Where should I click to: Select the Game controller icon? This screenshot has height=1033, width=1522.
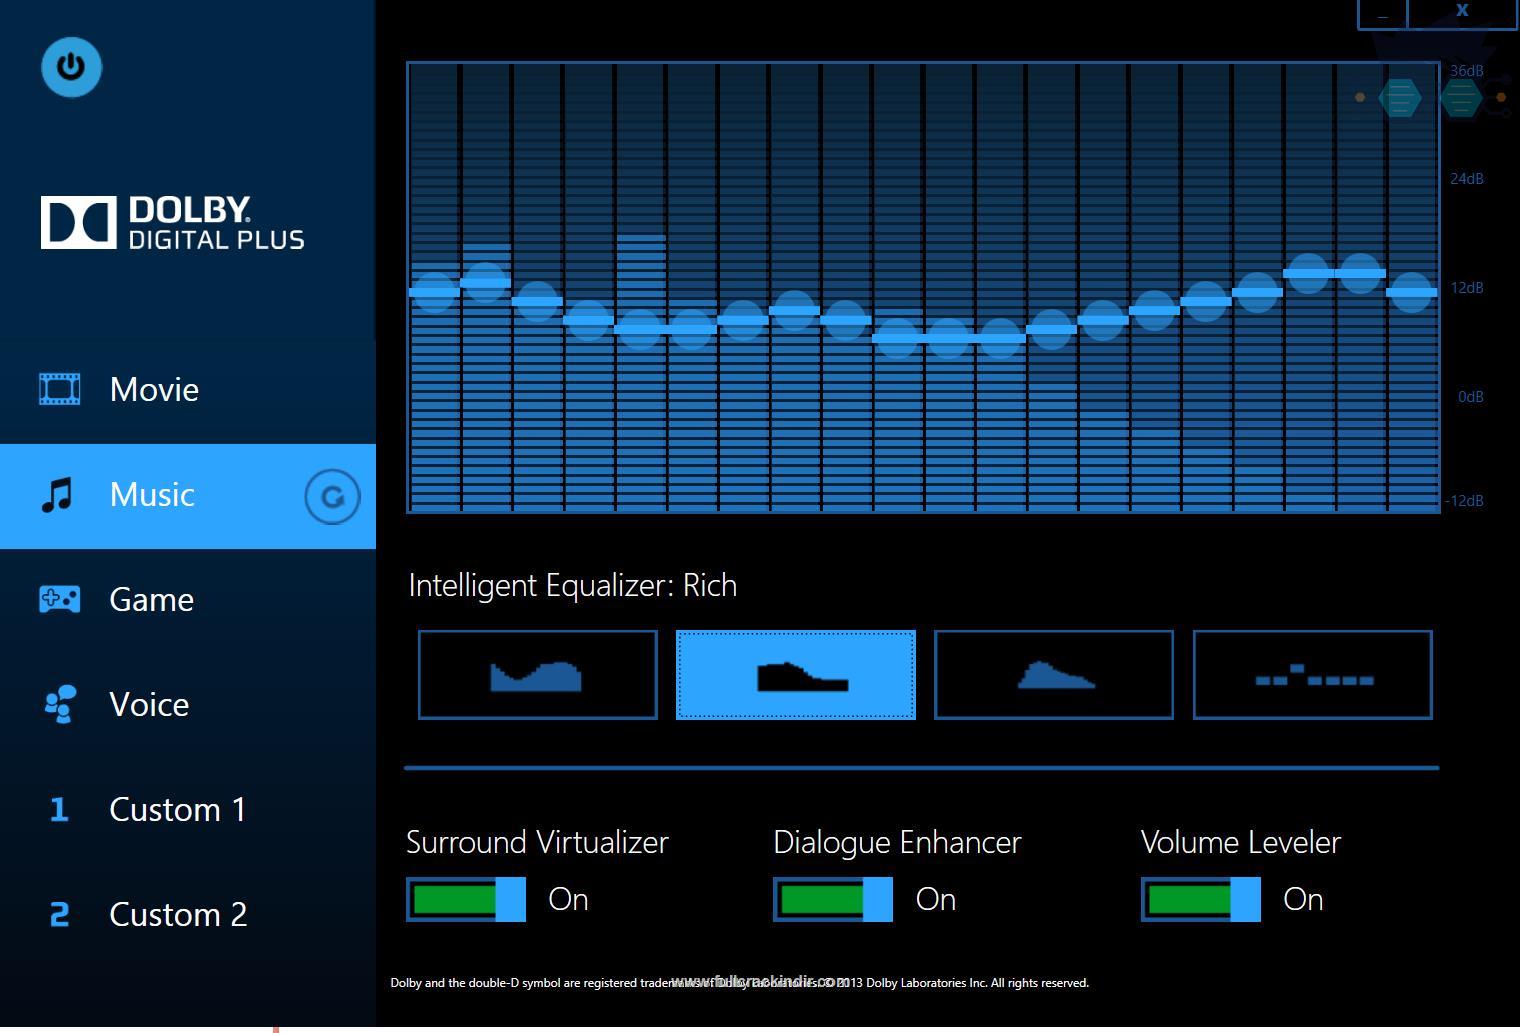(x=59, y=599)
